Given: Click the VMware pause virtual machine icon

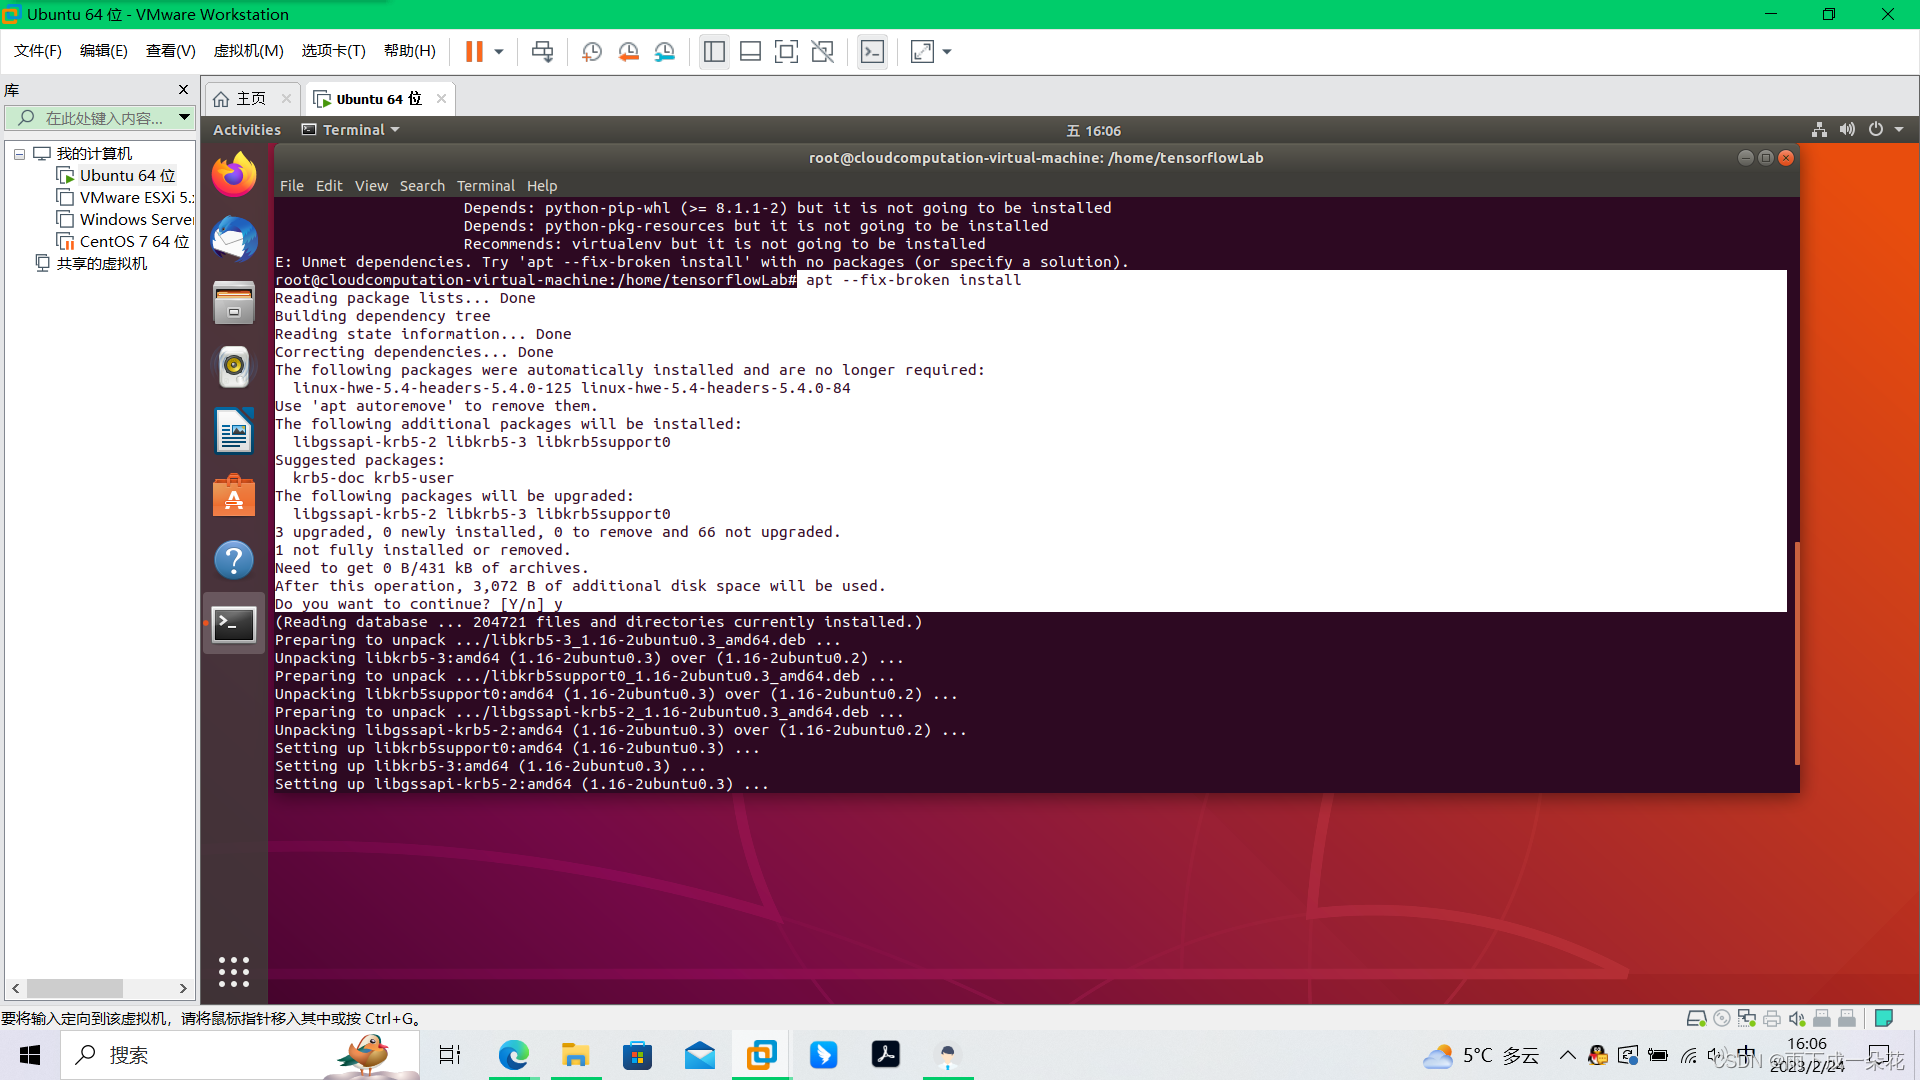Looking at the screenshot, I should tap(474, 52).
